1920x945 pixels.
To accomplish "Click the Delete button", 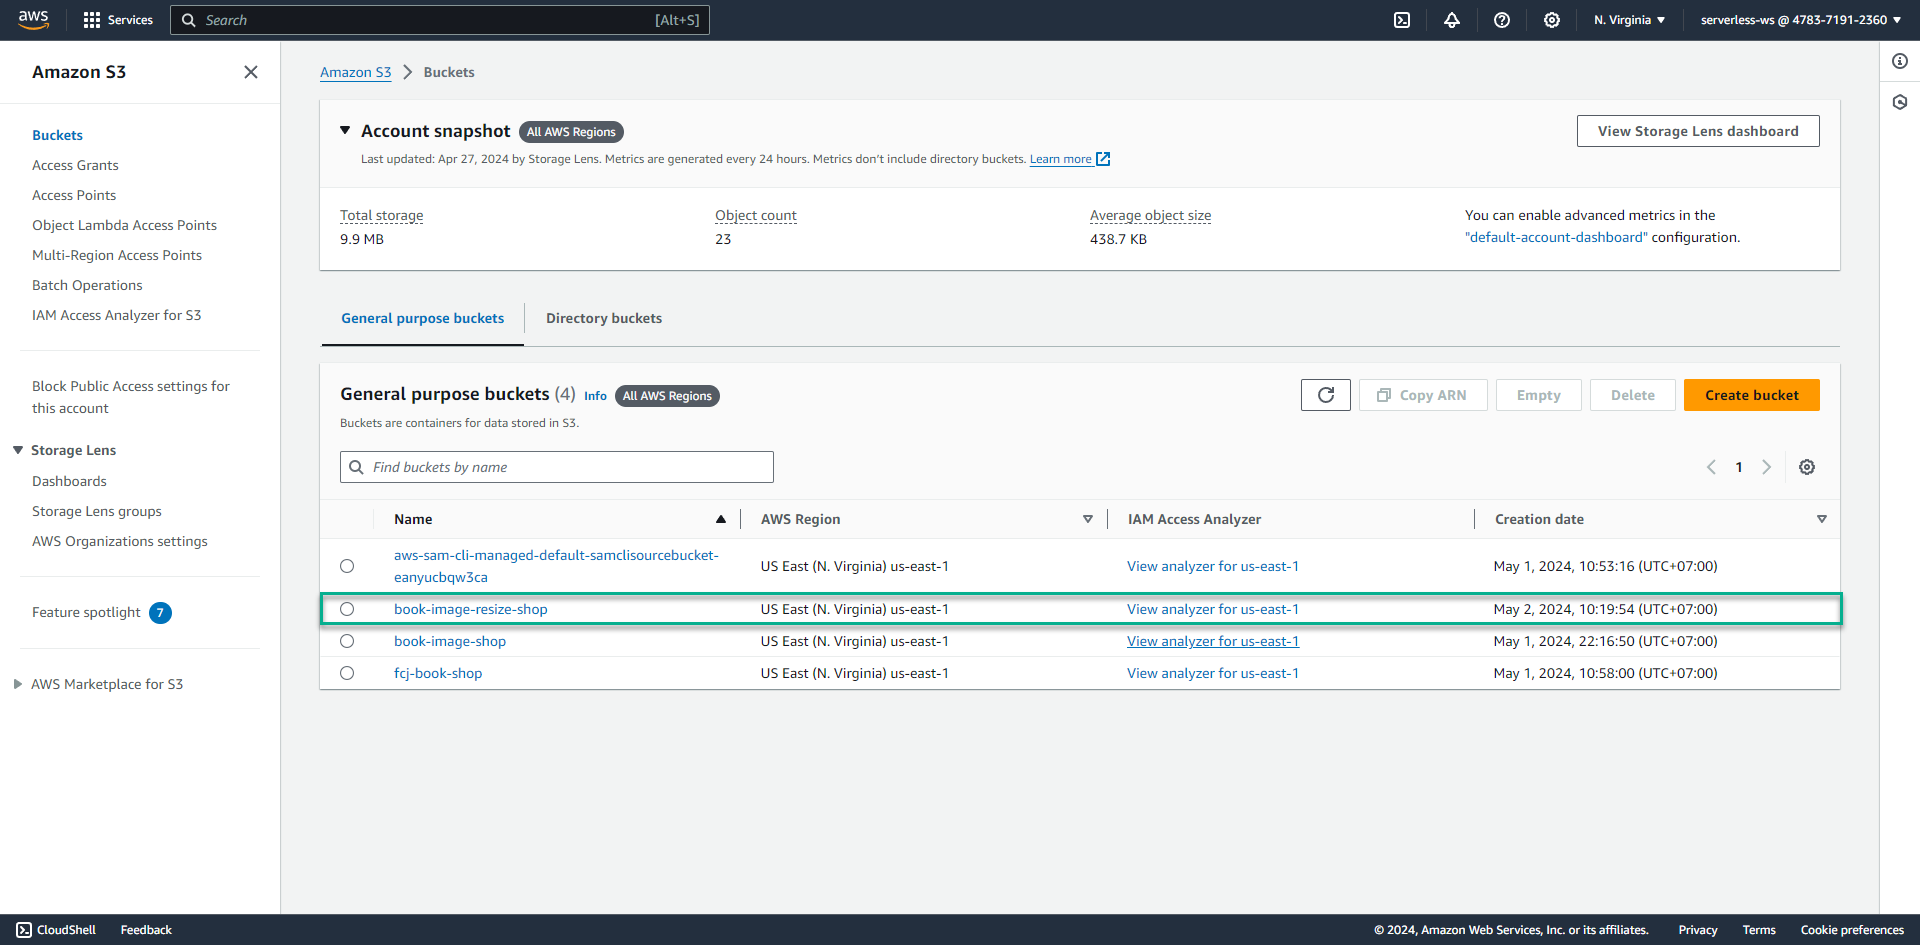I will pyautogui.click(x=1633, y=395).
